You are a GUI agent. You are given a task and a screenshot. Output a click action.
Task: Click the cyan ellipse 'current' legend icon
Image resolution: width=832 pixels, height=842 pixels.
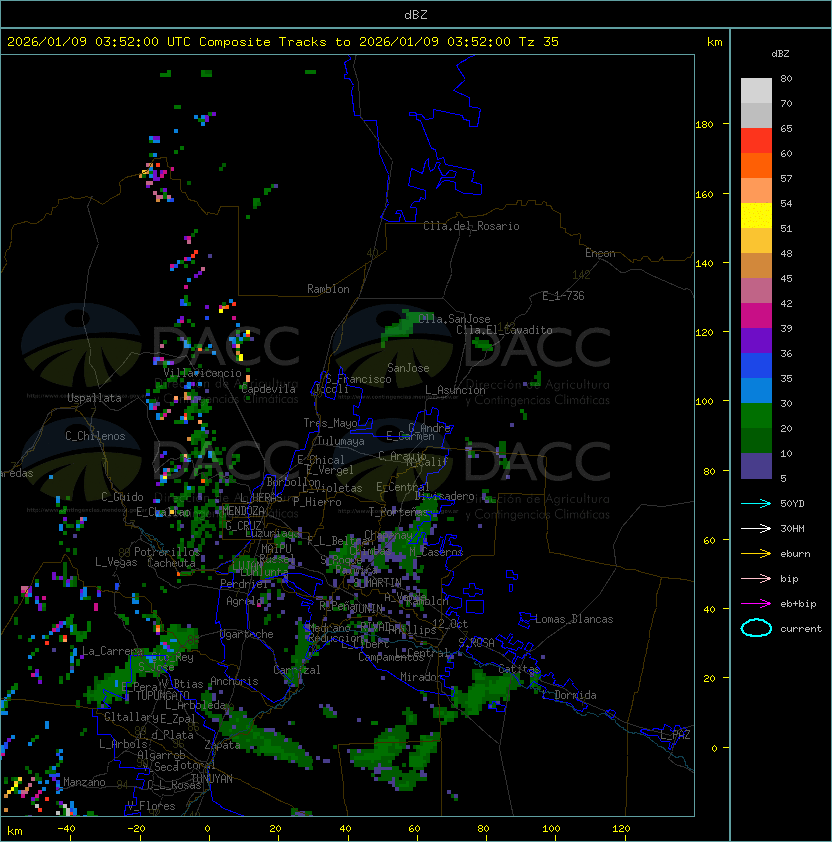(x=756, y=628)
